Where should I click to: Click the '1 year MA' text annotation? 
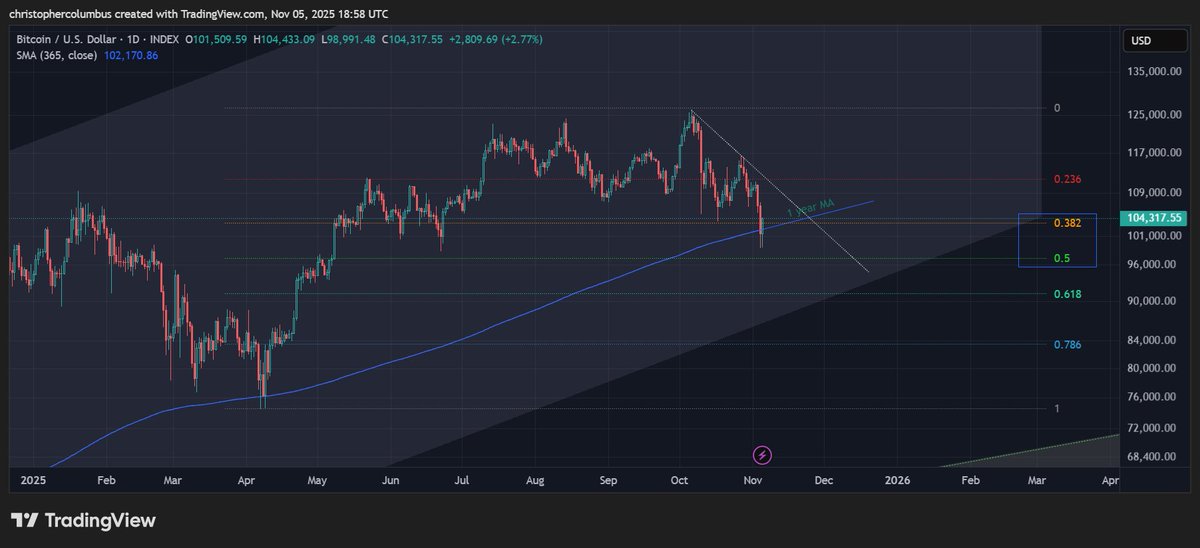pos(810,208)
